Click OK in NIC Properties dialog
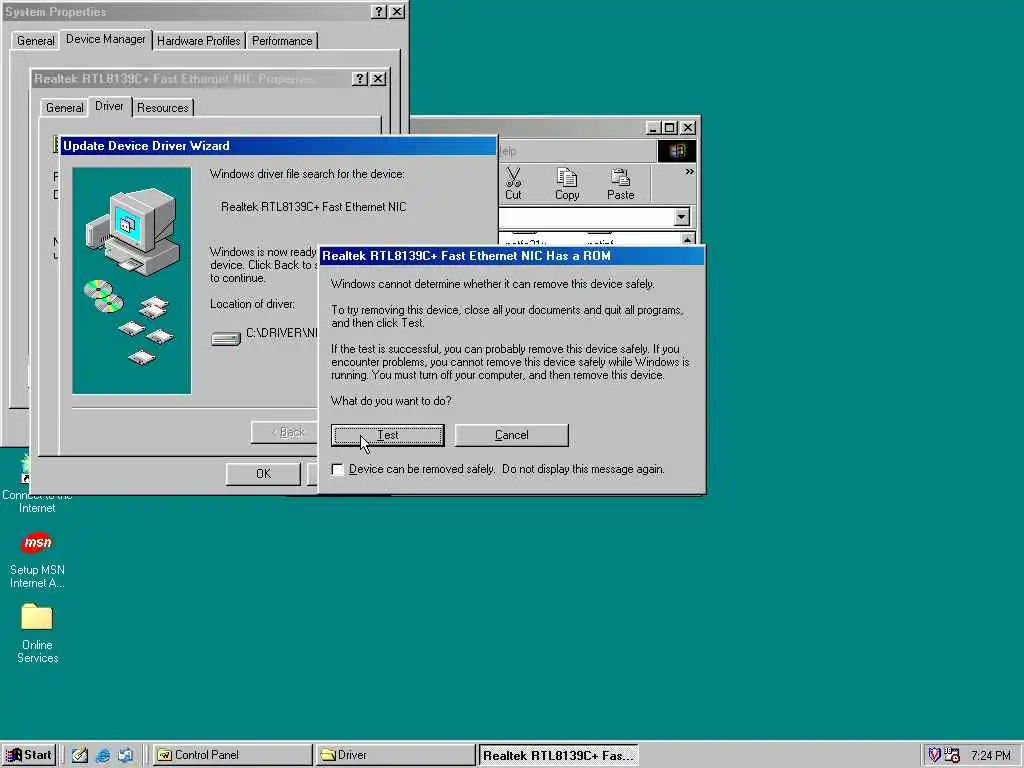 (x=263, y=473)
